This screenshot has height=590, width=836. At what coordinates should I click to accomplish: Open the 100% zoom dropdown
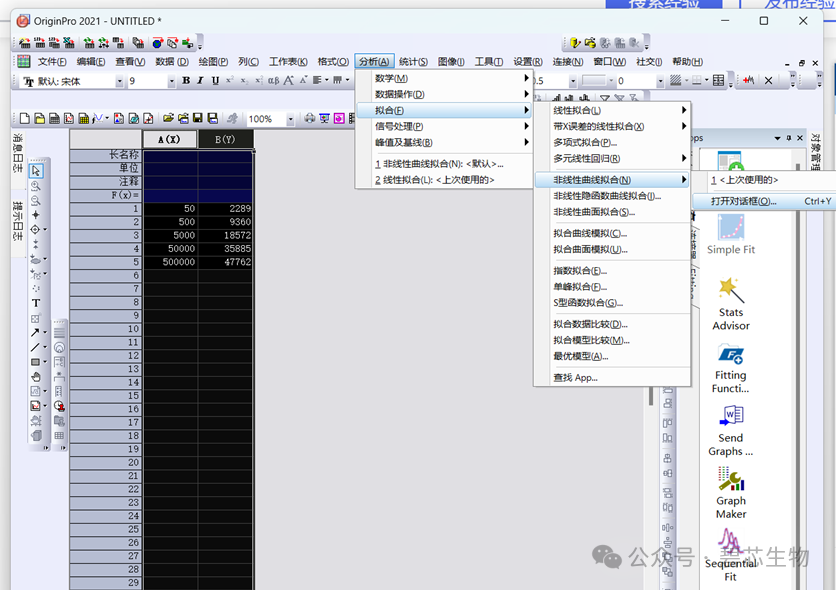[290, 119]
